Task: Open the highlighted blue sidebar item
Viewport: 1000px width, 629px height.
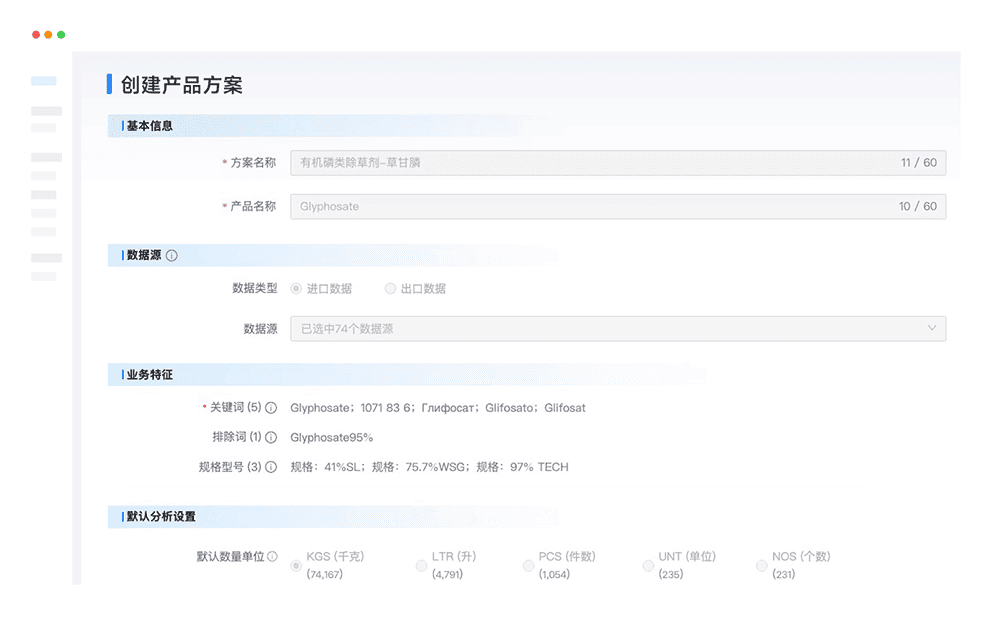Action: (x=44, y=81)
